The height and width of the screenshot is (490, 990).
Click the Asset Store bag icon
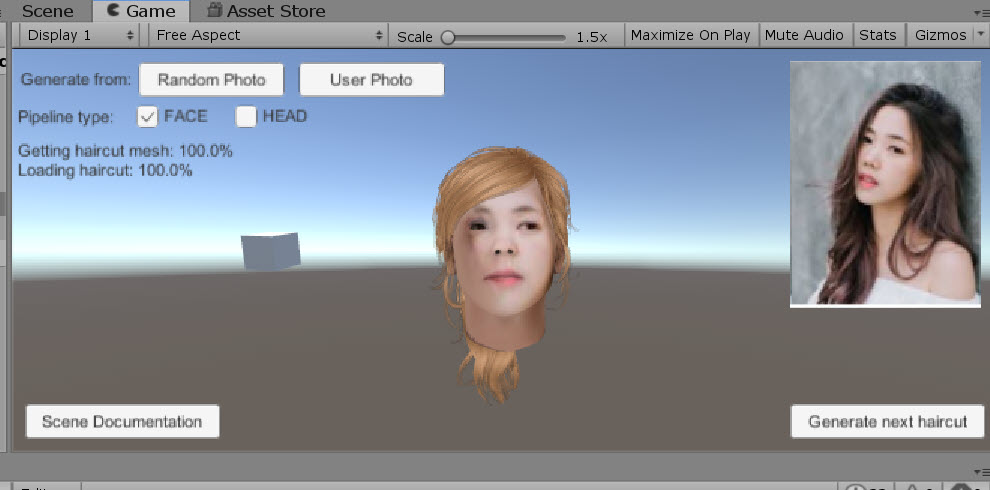214,12
